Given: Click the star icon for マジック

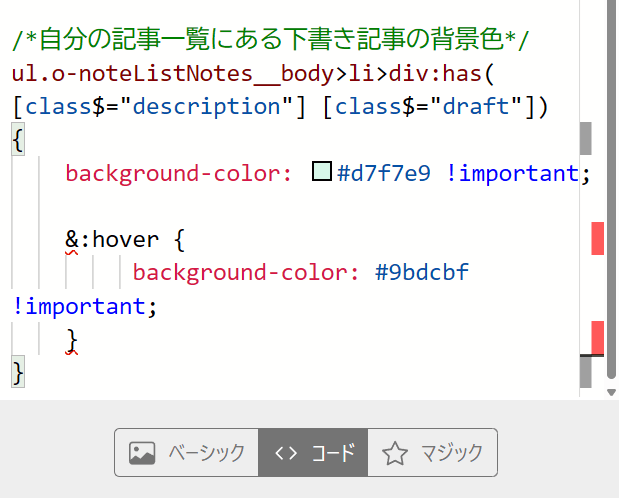Looking at the screenshot, I should tap(395, 454).
